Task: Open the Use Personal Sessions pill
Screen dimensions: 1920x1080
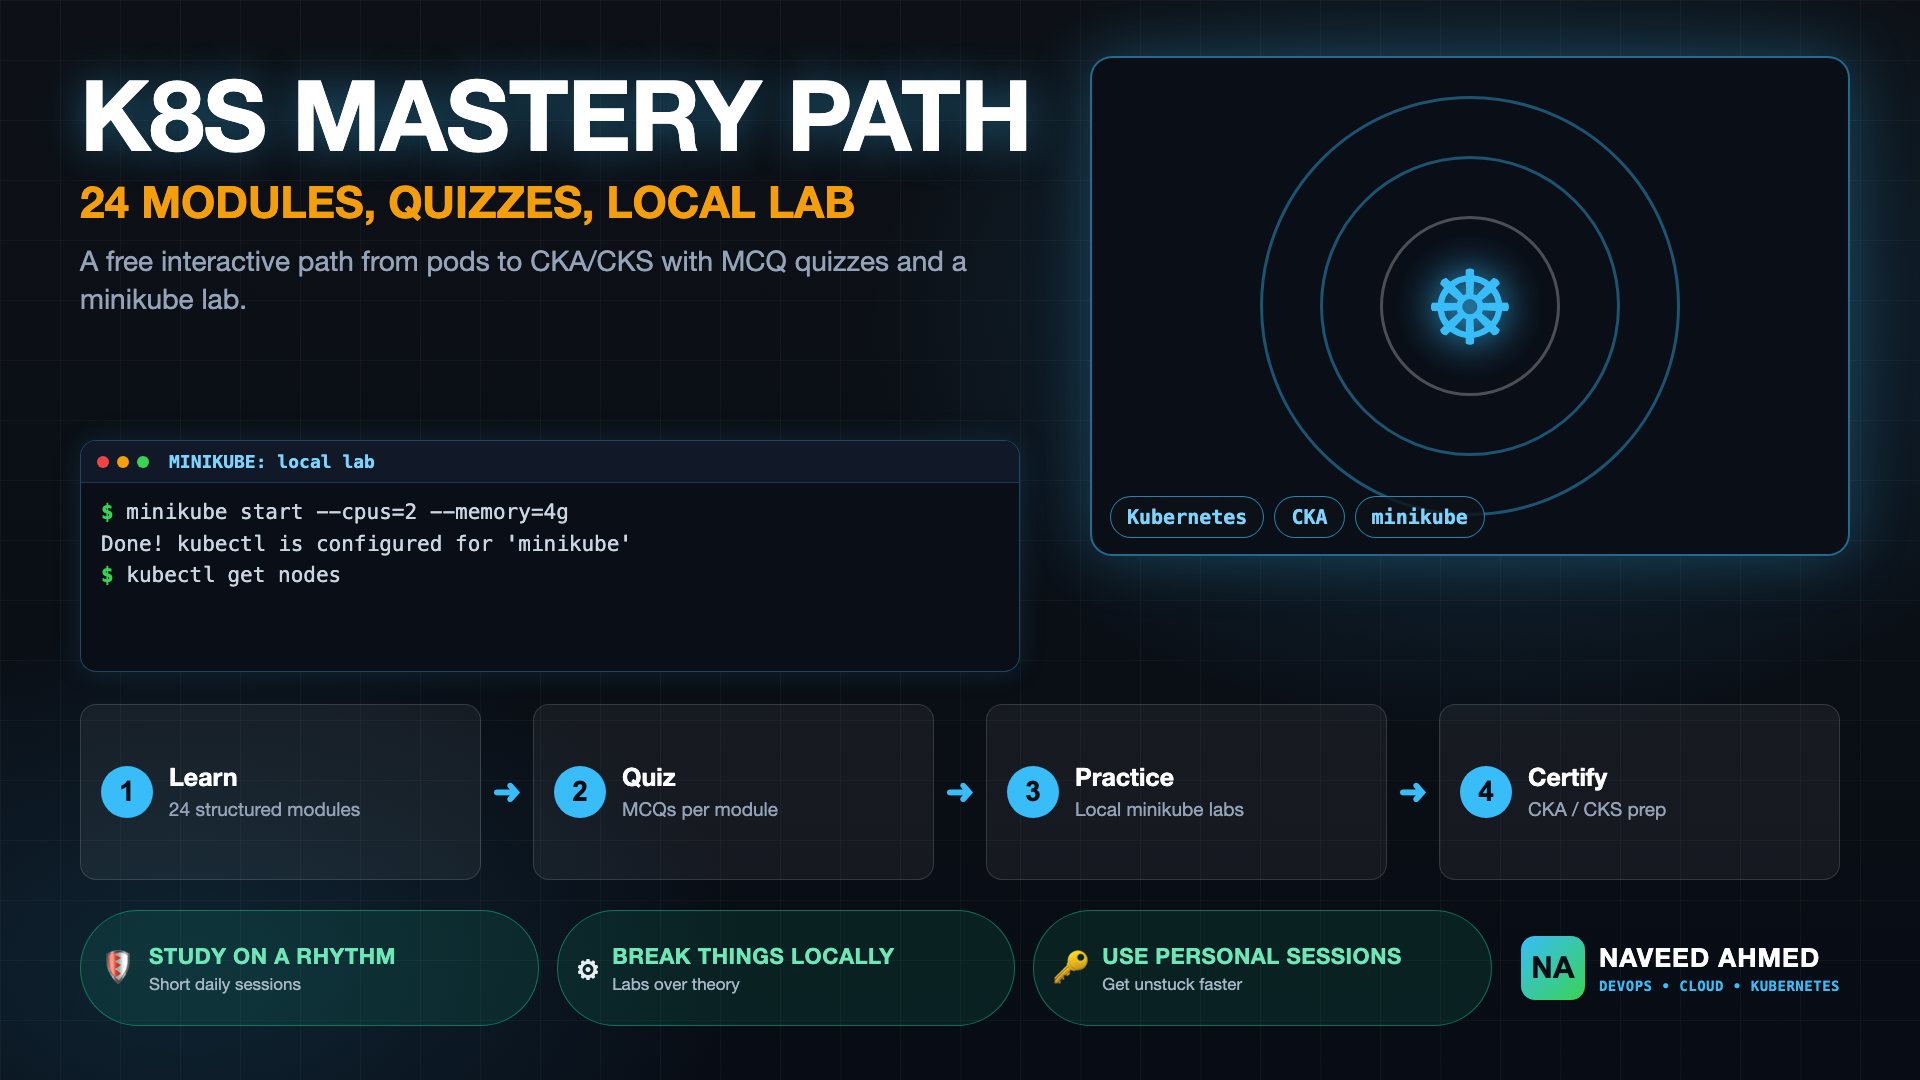Action: tap(1262, 968)
